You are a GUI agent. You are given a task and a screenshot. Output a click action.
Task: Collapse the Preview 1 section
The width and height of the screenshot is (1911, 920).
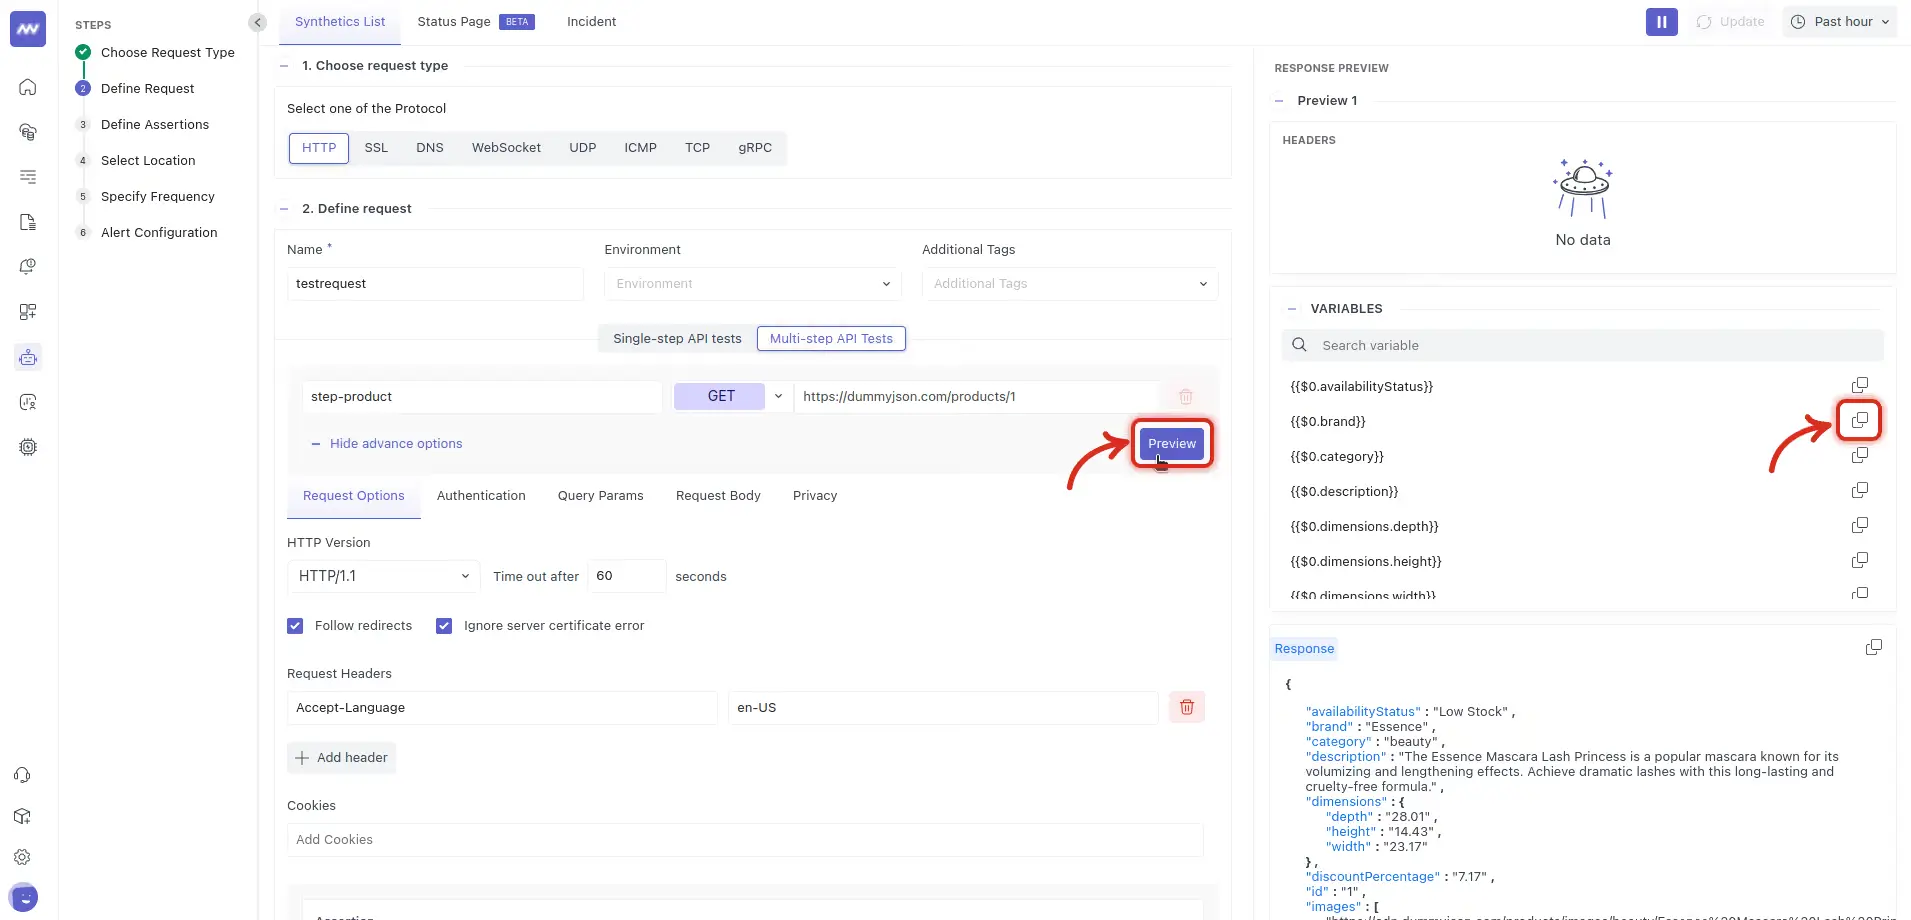[x=1279, y=101]
